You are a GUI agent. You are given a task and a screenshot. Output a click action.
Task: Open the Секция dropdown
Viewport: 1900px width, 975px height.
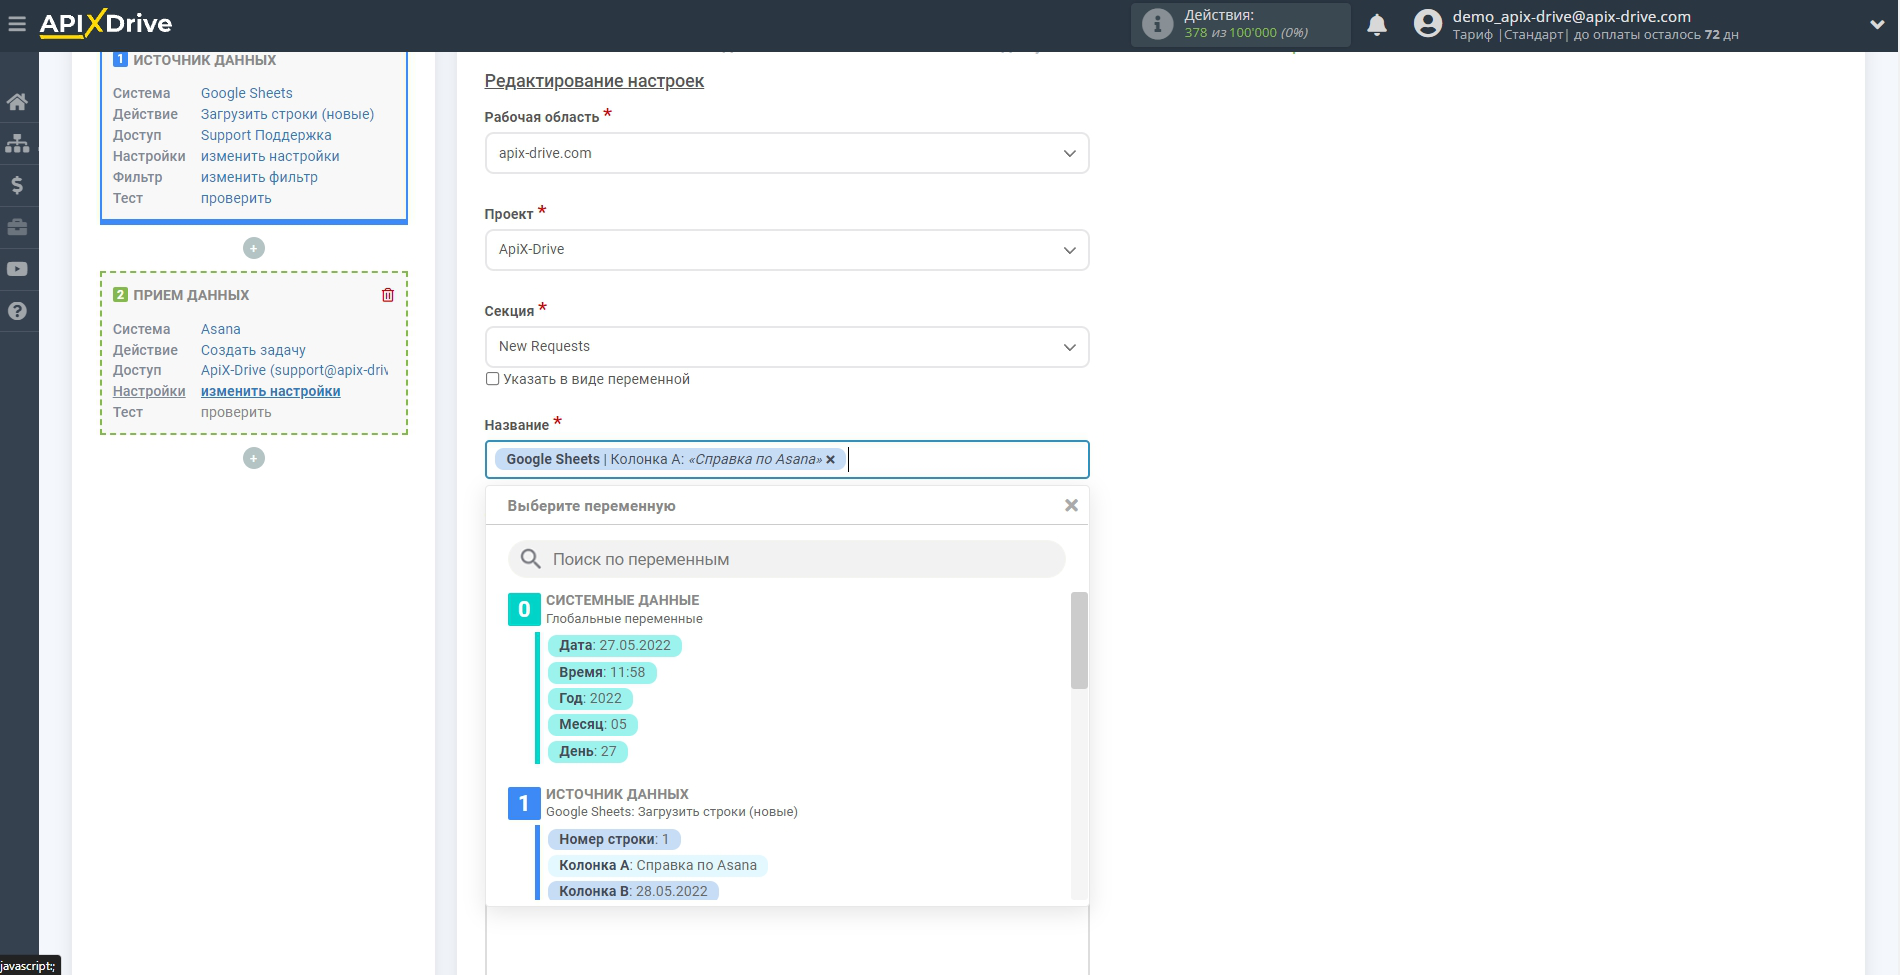tap(787, 347)
